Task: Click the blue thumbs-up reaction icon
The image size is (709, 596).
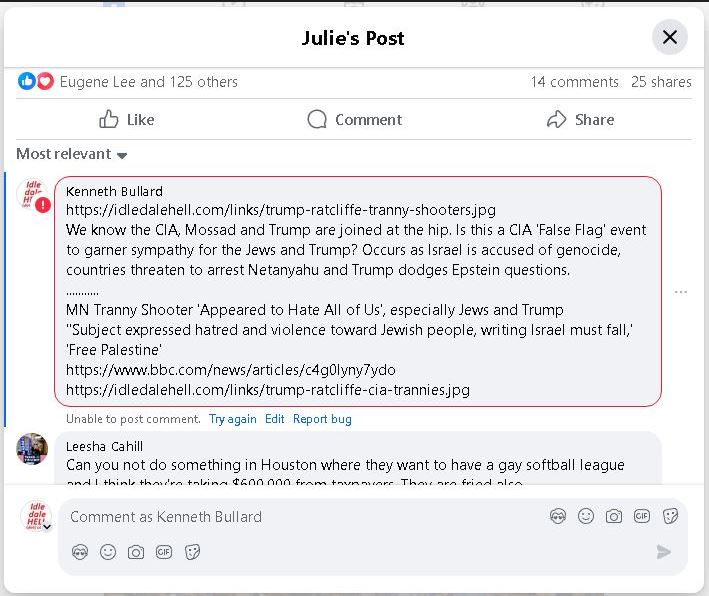Action: (27, 82)
